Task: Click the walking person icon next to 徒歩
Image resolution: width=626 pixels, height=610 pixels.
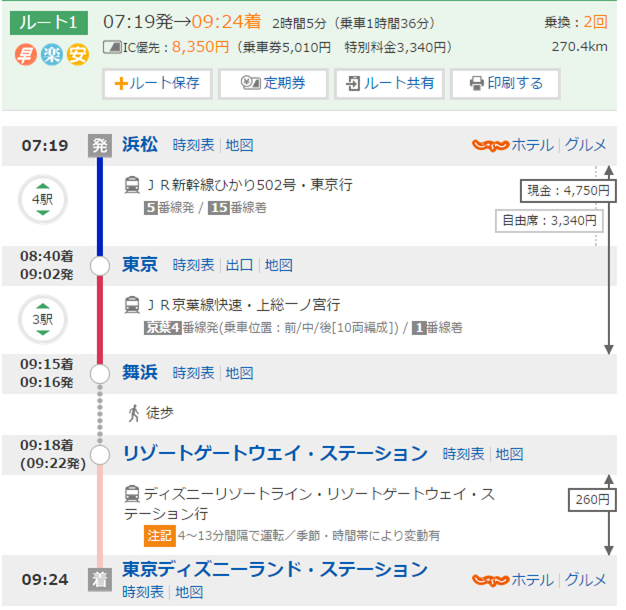Action: tap(132, 413)
